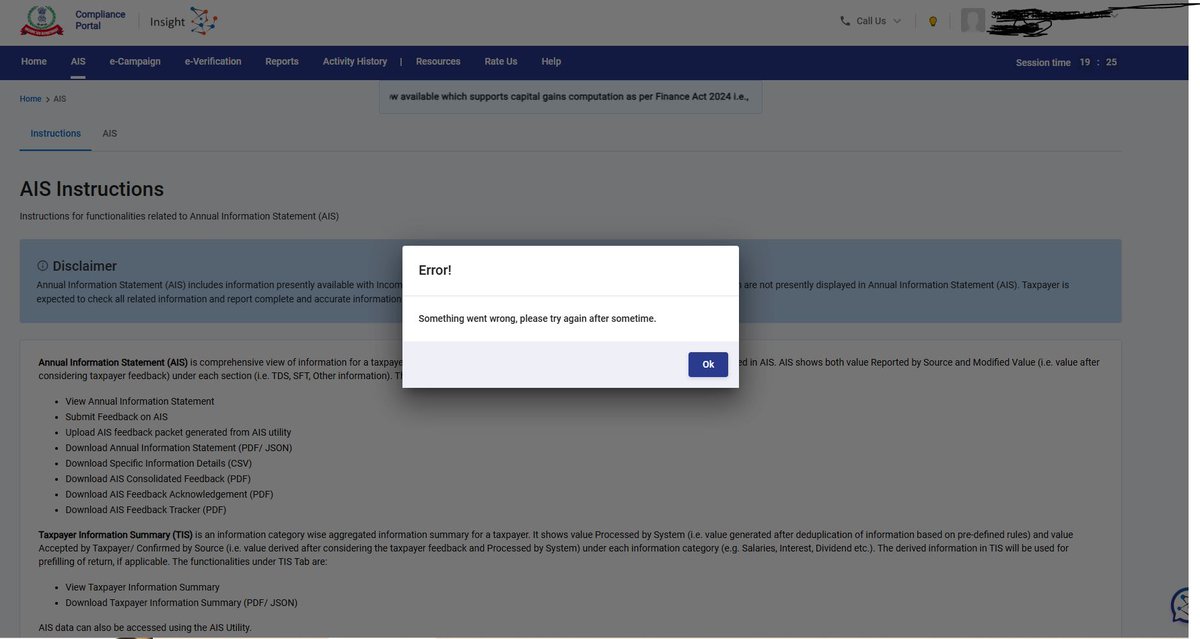Click 'Download Specific Information Details (CSV)' bullet
The height and width of the screenshot is (639, 1200).
click(x=159, y=463)
